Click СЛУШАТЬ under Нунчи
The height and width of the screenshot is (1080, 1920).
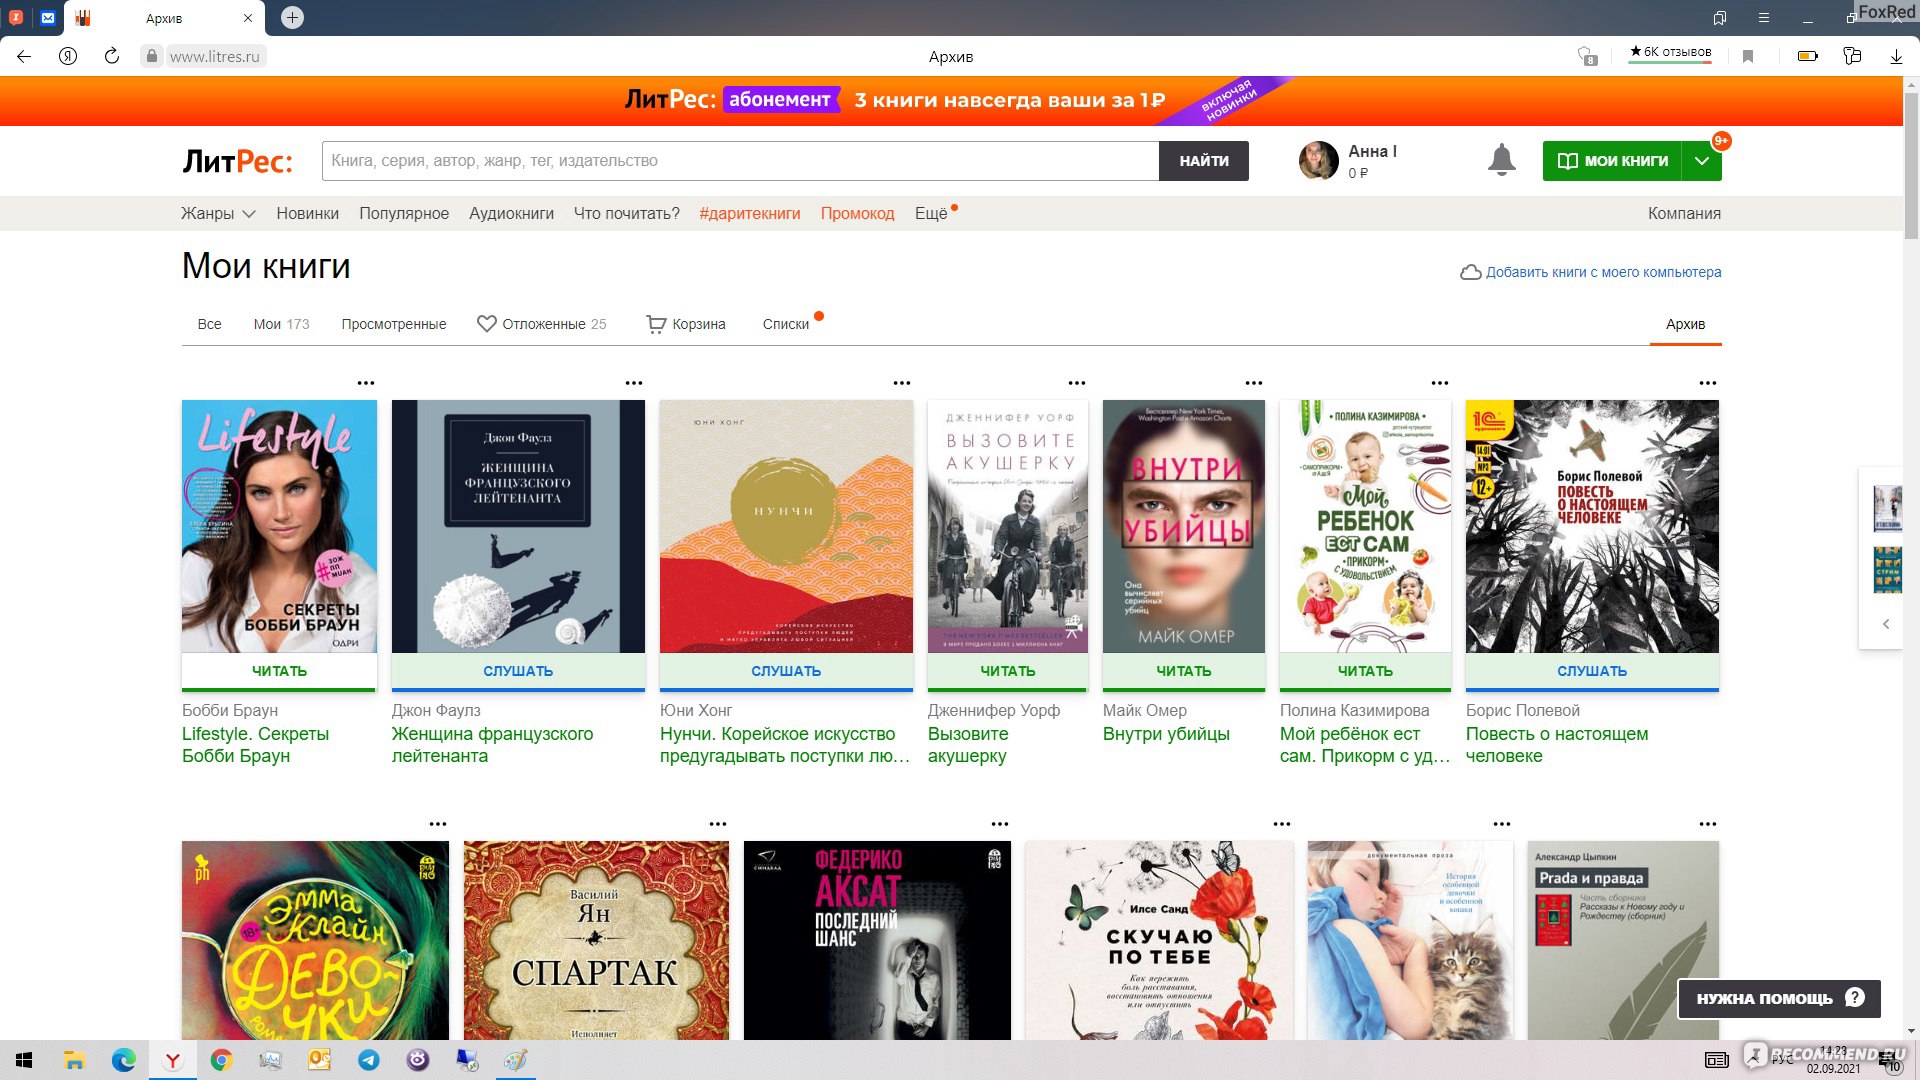pos(786,671)
